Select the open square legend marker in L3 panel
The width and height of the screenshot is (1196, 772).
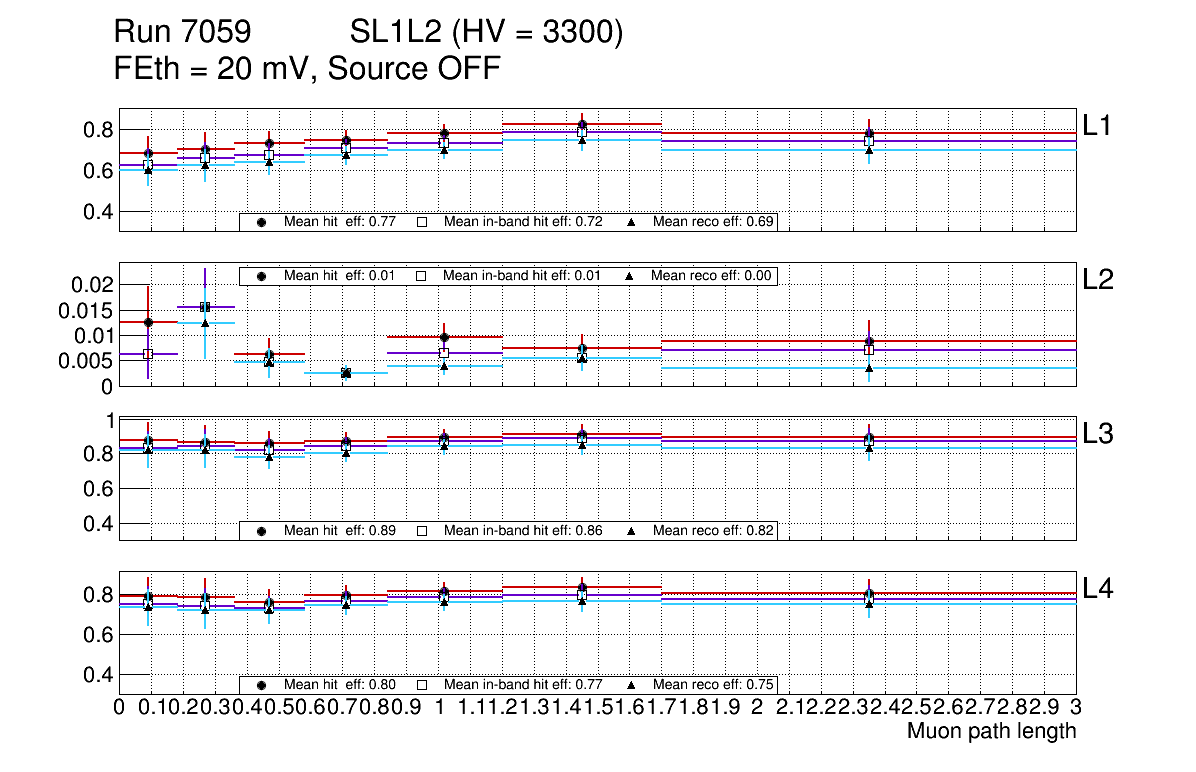(x=421, y=531)
